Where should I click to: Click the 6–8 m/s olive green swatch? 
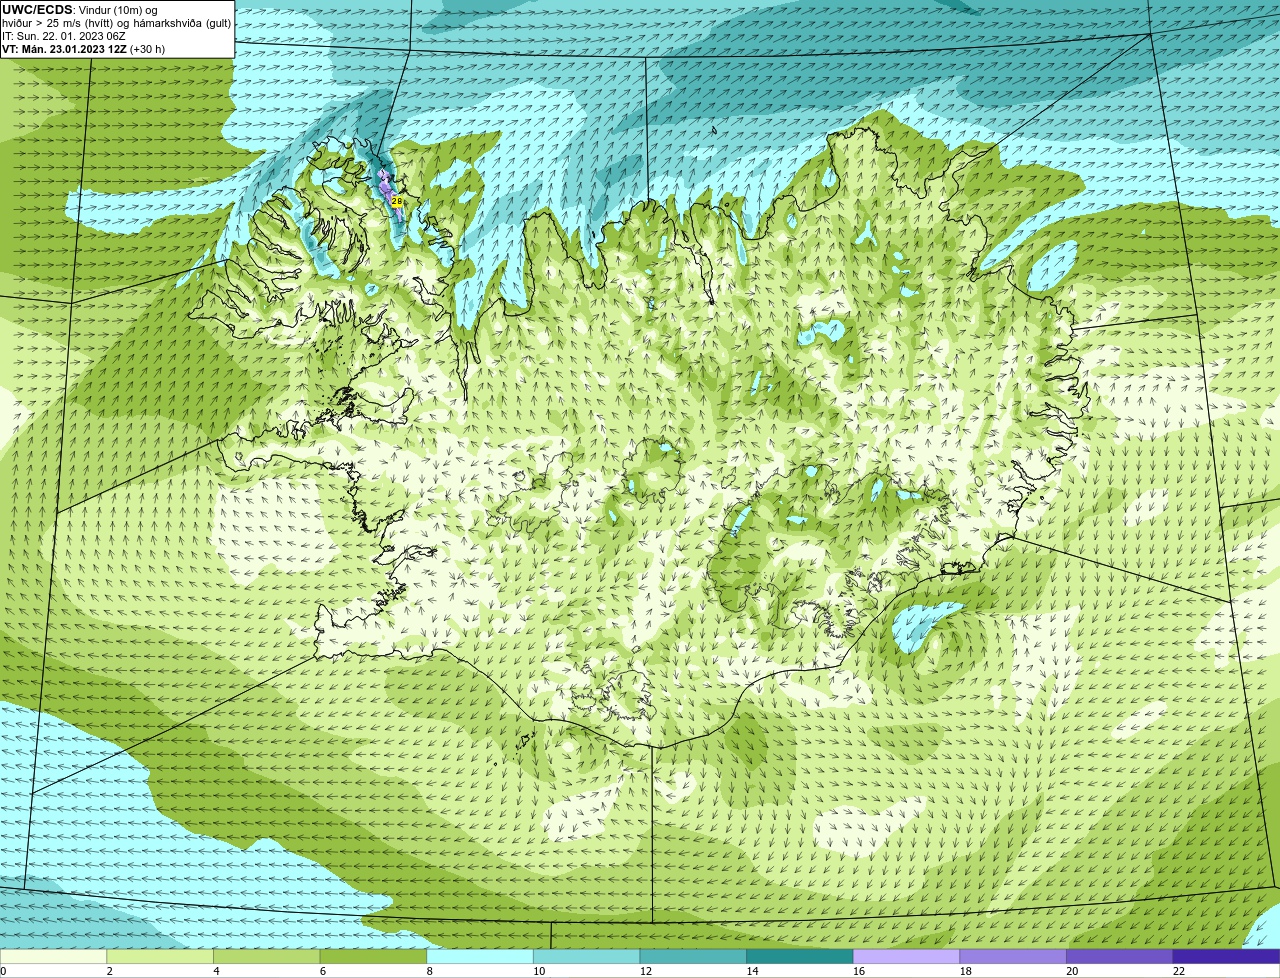(x=373, y=956)
